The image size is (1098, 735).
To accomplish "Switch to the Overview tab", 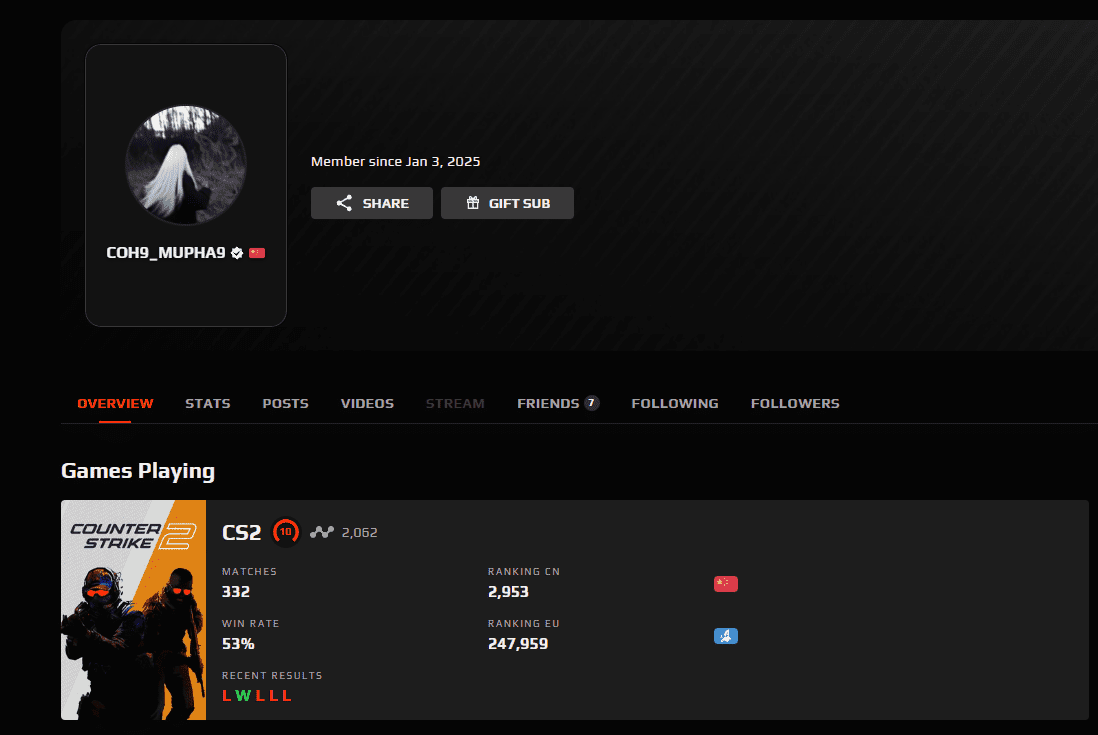I will (x=115, y=404).
